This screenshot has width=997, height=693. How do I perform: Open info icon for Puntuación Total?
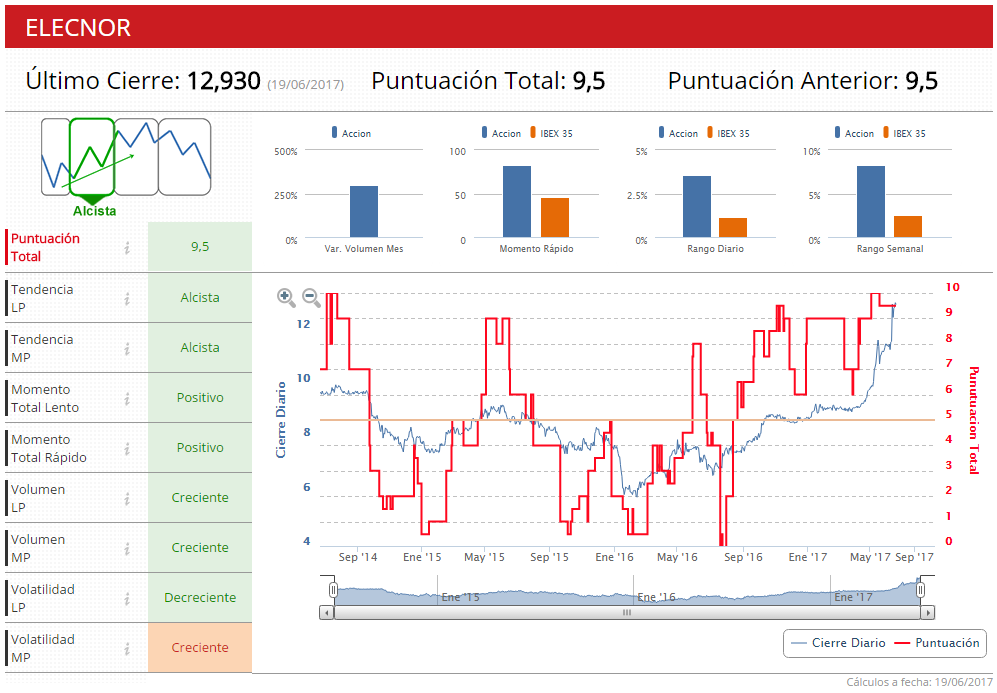click(127, 247)
